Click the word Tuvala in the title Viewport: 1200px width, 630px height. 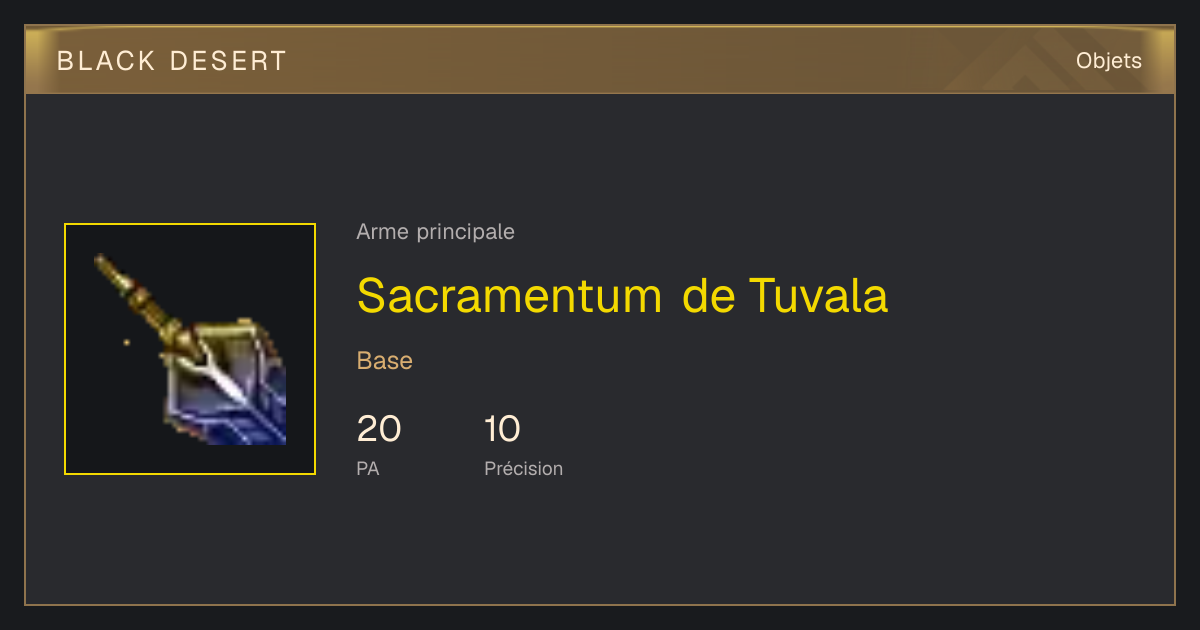818,295
